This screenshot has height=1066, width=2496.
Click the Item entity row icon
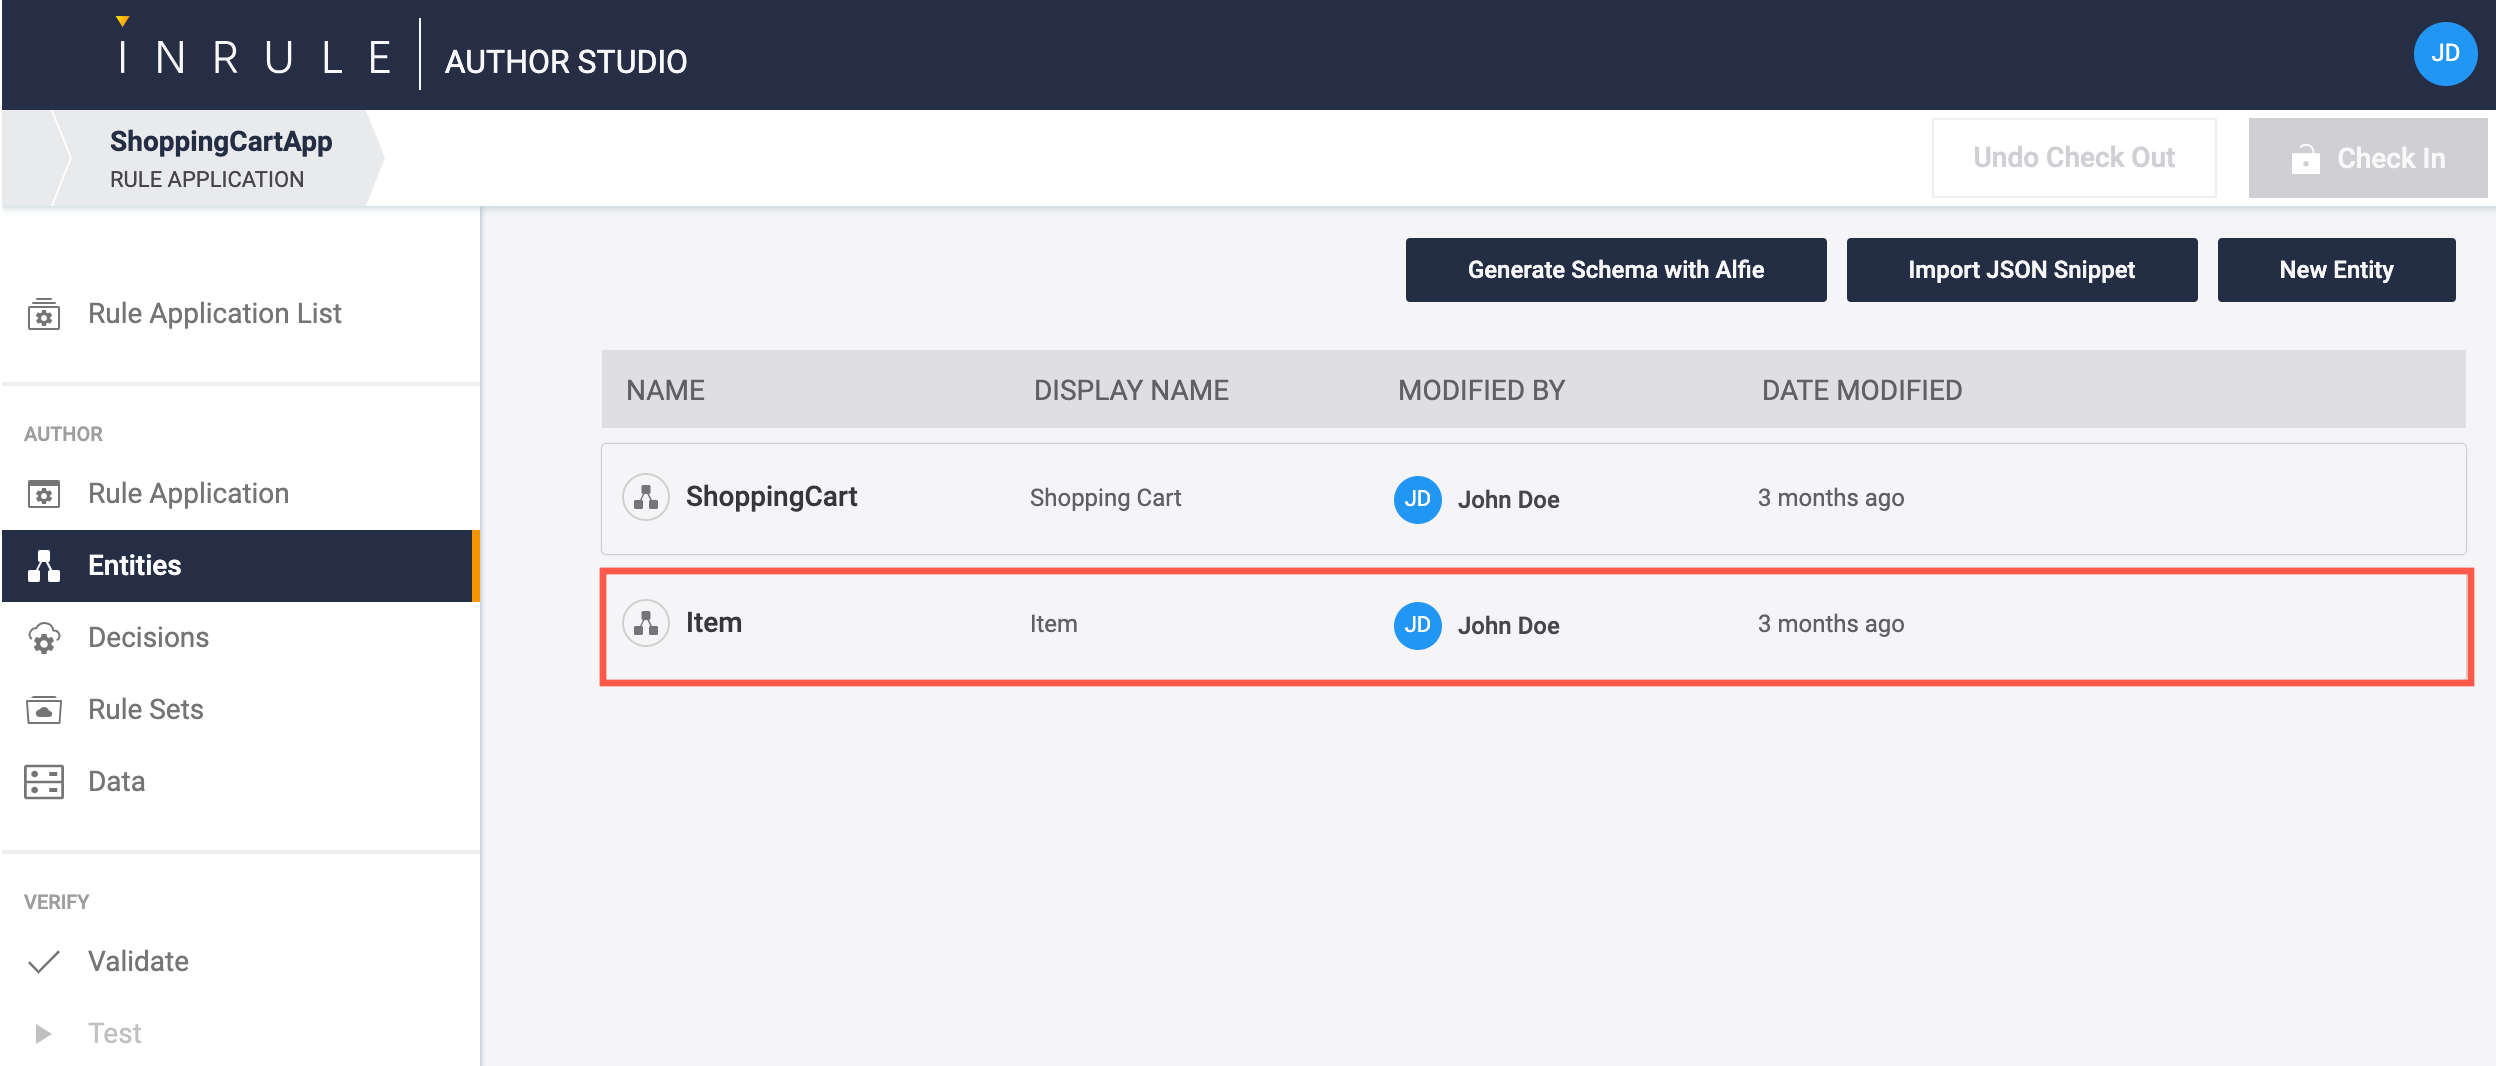point(646,623)
